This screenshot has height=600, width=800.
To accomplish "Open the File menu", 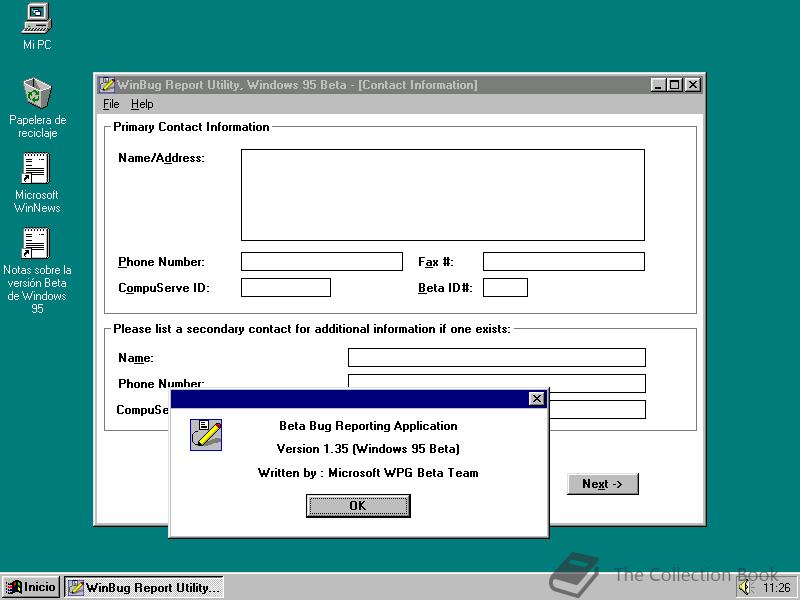I will point(111,104).
